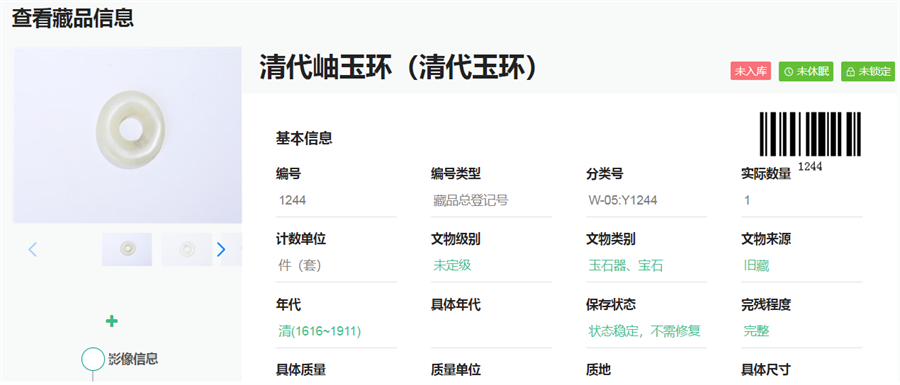Screen dimensions: 900x385
Task: Click the 查看藏品信息 page heading
Action: [x=73, y=18]
